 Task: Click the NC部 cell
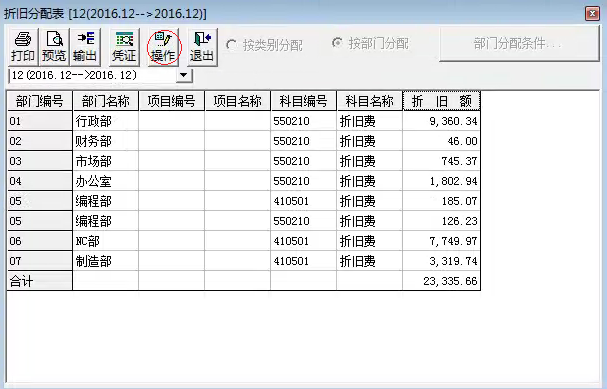coord(105,241)
